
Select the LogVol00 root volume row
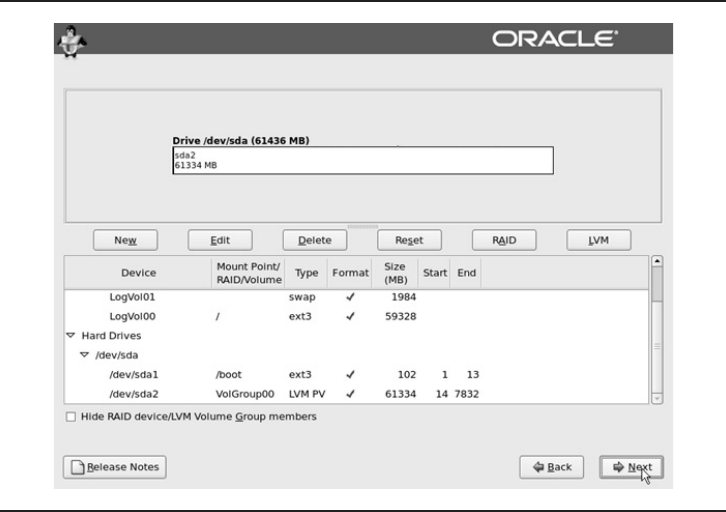356,316
